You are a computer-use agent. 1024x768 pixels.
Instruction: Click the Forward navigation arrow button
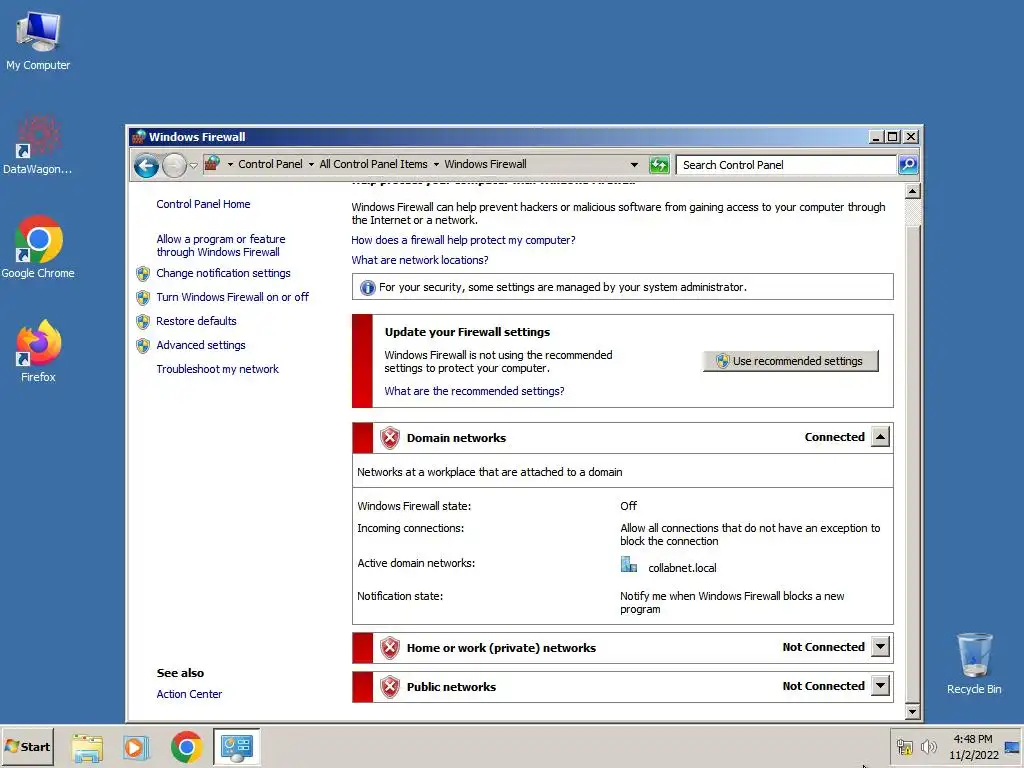pyautogui.click(x=174, y=166)
